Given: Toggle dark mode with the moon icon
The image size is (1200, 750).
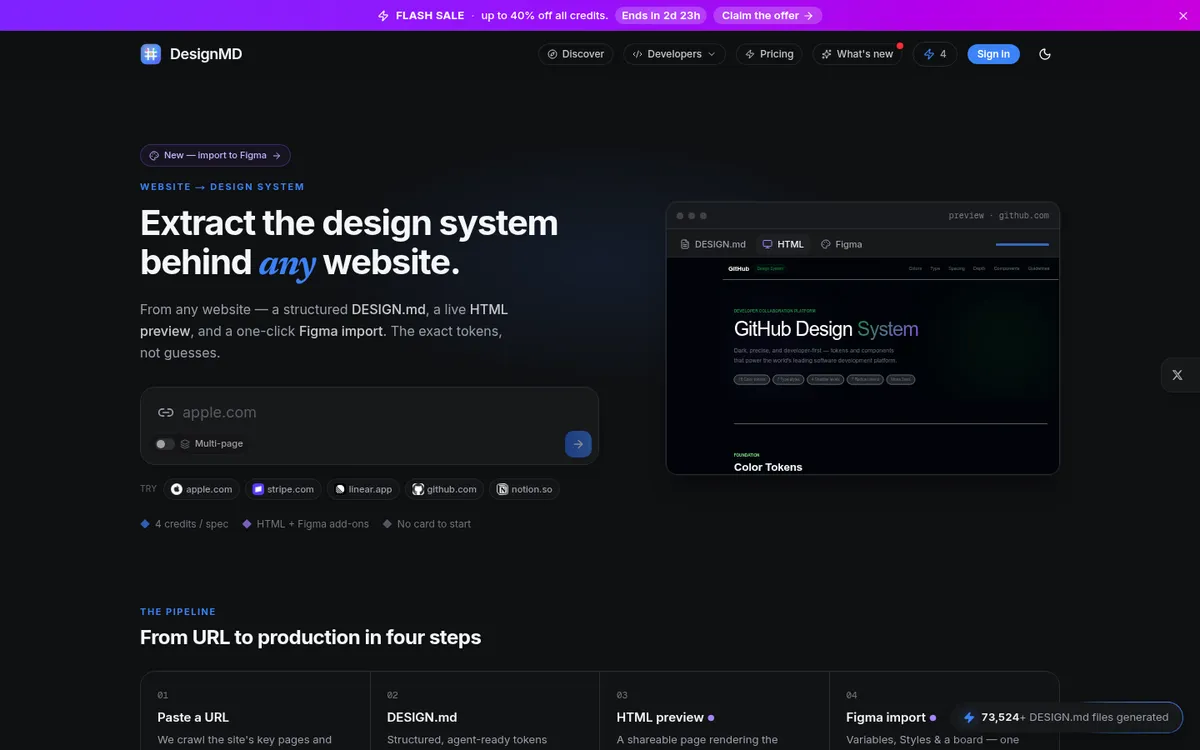Looking at the screenshot, I should 1045,54.
